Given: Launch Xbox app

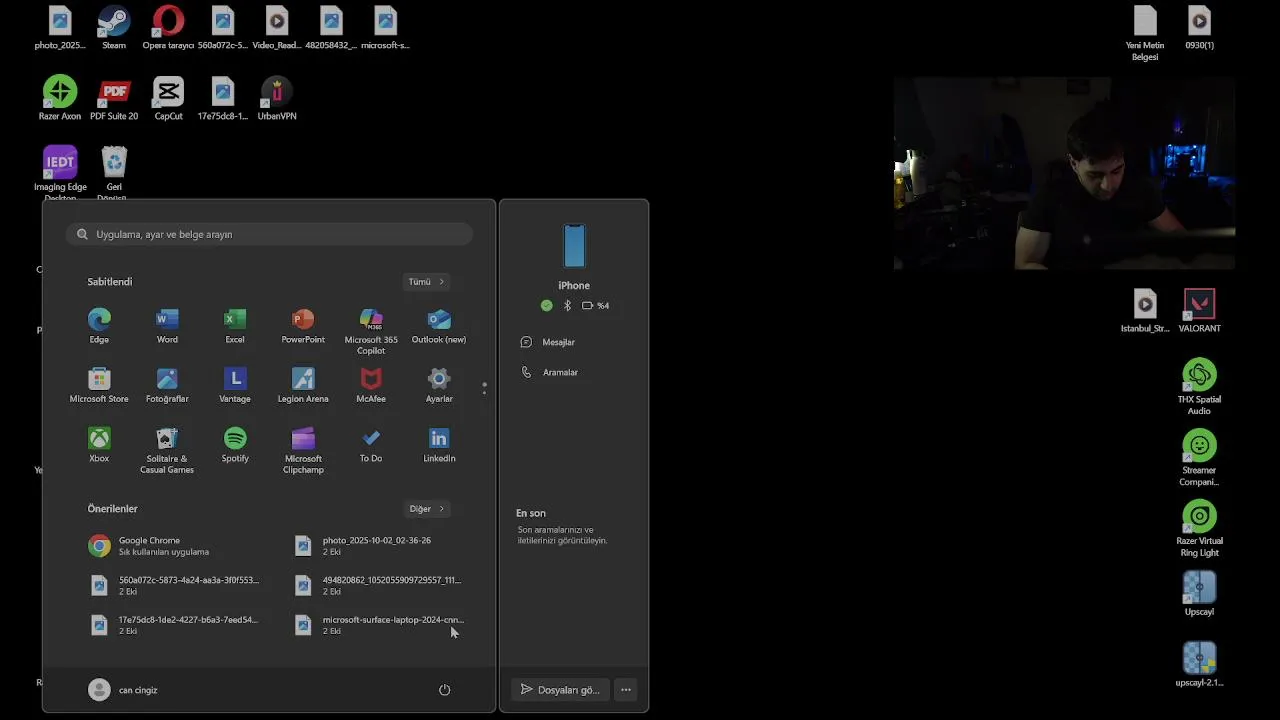Looking at the screenshot, I should [x=99, y=446].
